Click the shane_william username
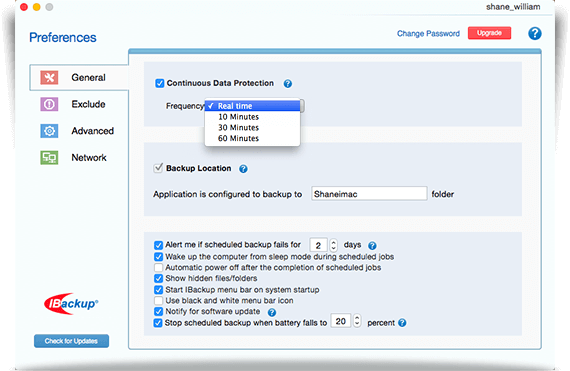The image size is (570, 371). [x=513, y=7]
